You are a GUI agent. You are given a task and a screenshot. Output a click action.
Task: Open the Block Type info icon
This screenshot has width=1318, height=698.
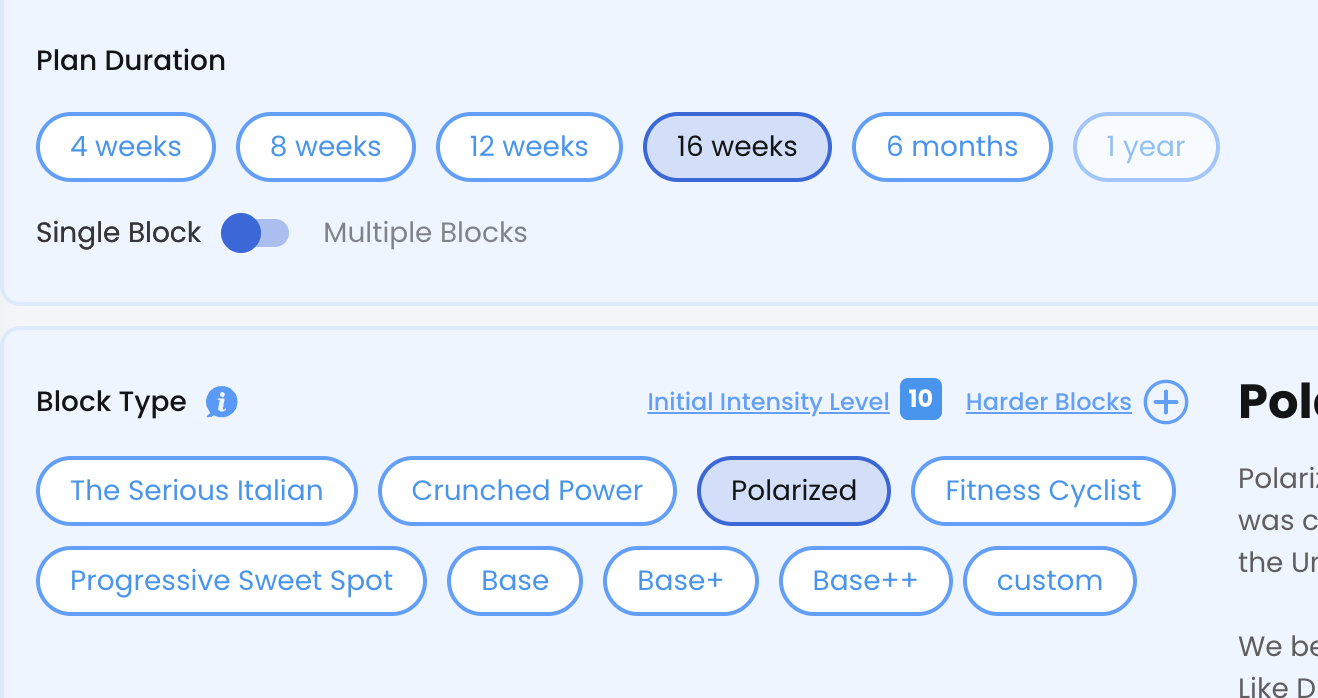click(x=221, y=402)
